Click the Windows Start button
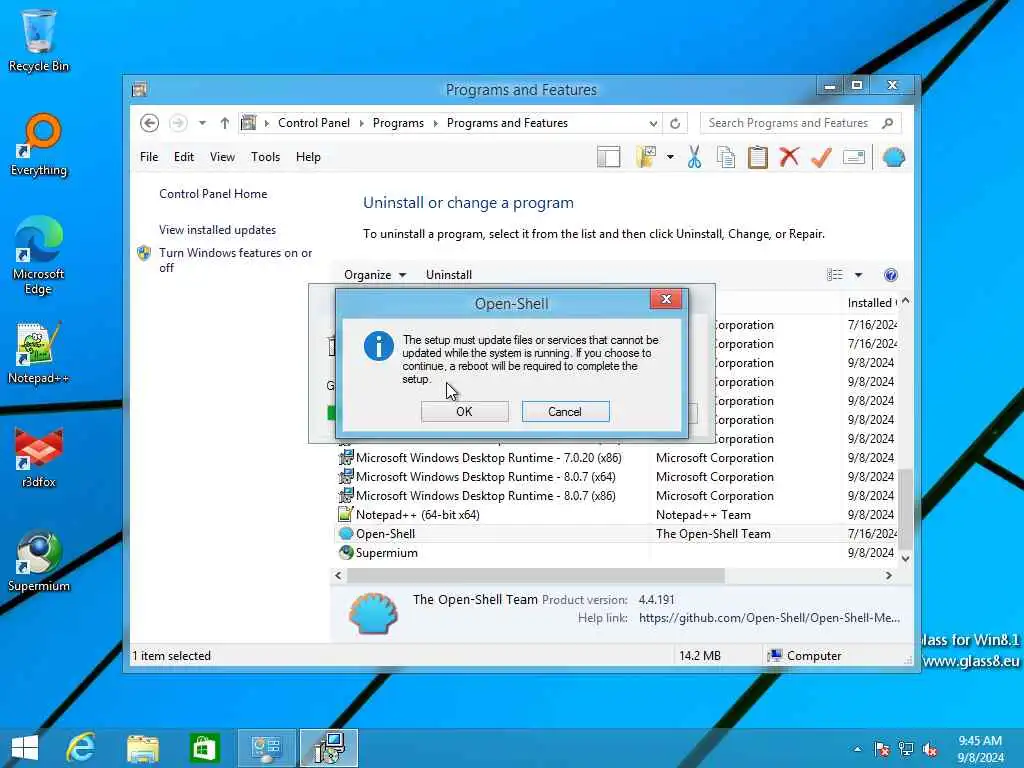1024x768 pixels. [x=25, y=748]
